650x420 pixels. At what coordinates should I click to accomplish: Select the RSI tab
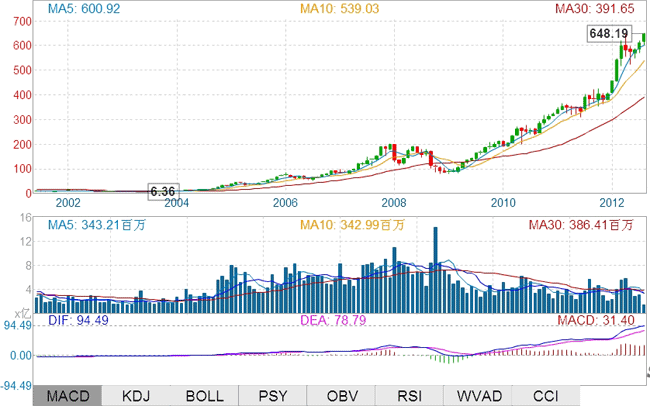[409, 396]
